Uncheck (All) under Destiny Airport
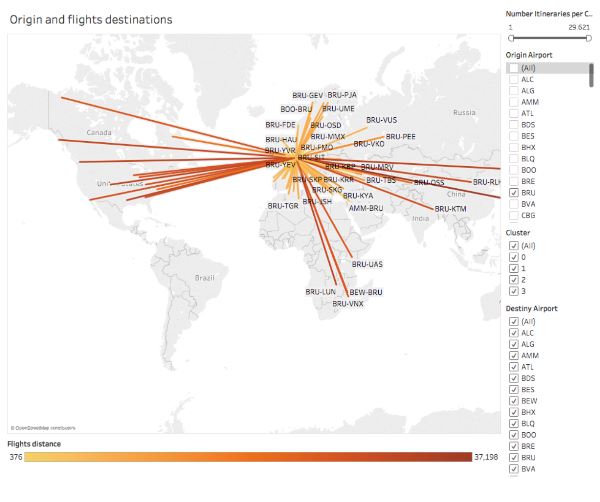 tap(514, 321)
